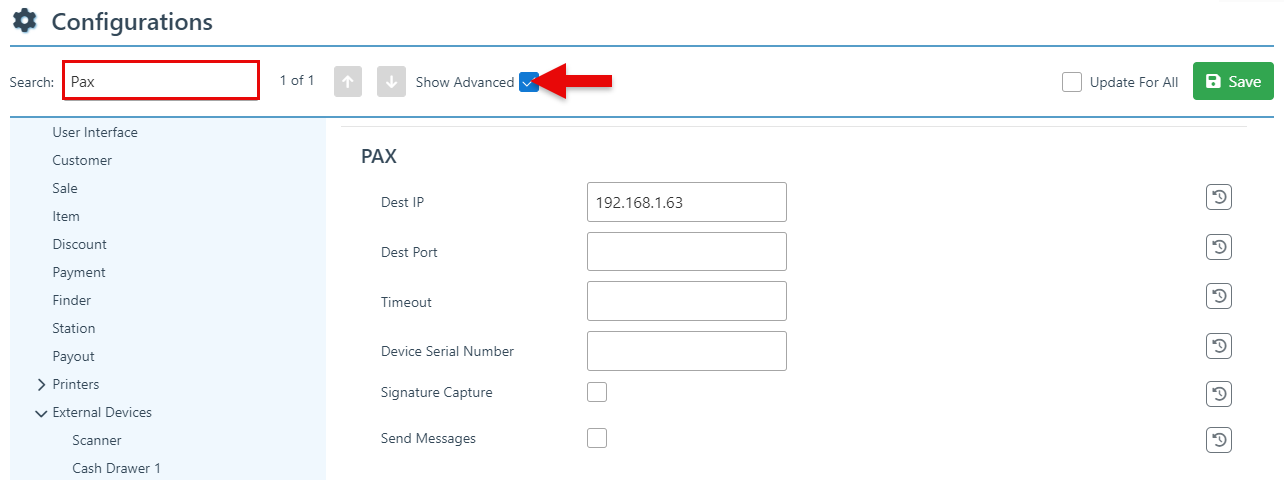This screenshot has width=1284, height=480.
Task: Go to next search result arrow
Action: coord(391,82)
